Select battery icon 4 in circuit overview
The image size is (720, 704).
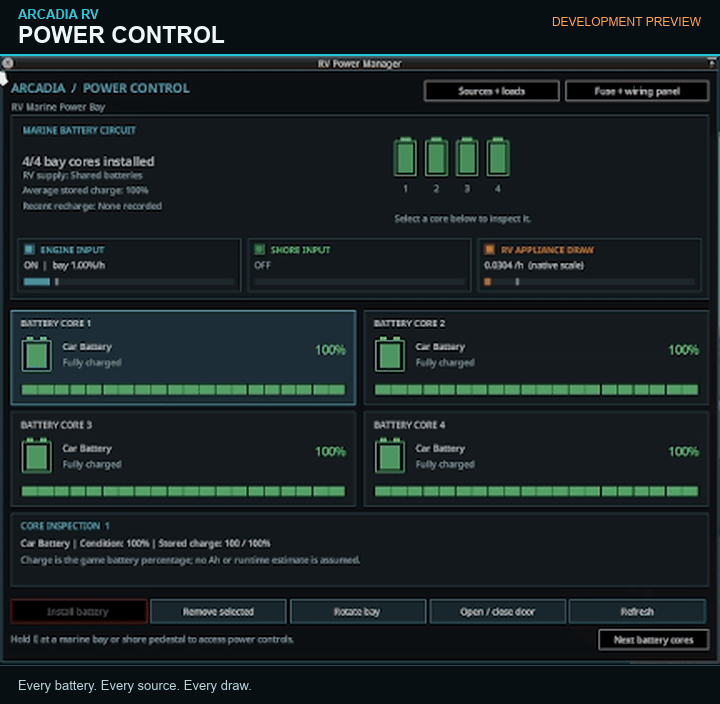(x=498, y=157)
